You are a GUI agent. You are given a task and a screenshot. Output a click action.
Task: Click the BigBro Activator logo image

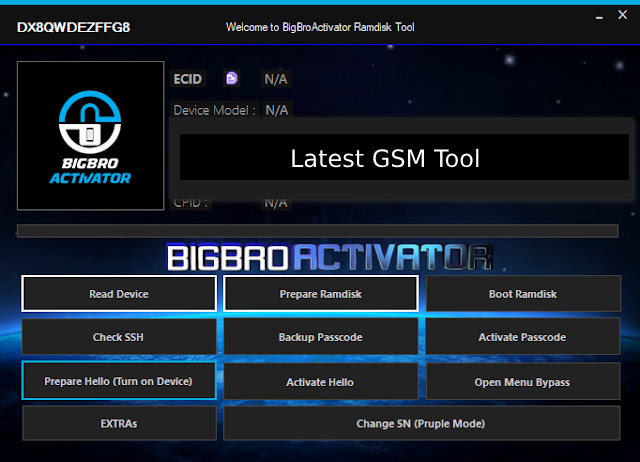coord(91,135)
